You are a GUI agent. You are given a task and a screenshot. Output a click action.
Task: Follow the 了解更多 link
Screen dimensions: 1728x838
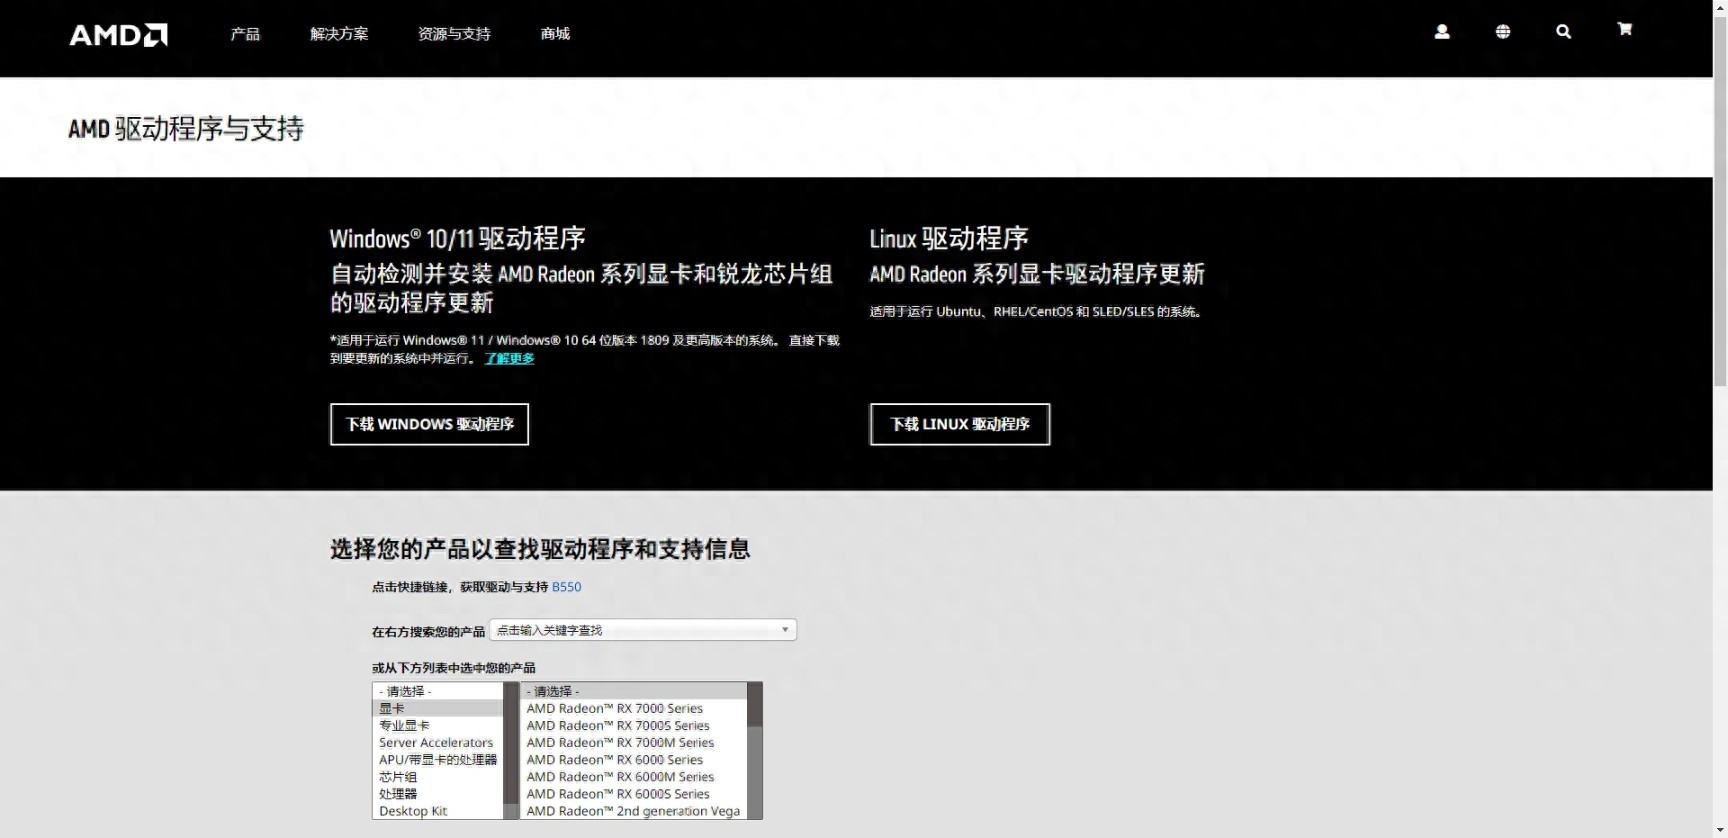(510, 358)
